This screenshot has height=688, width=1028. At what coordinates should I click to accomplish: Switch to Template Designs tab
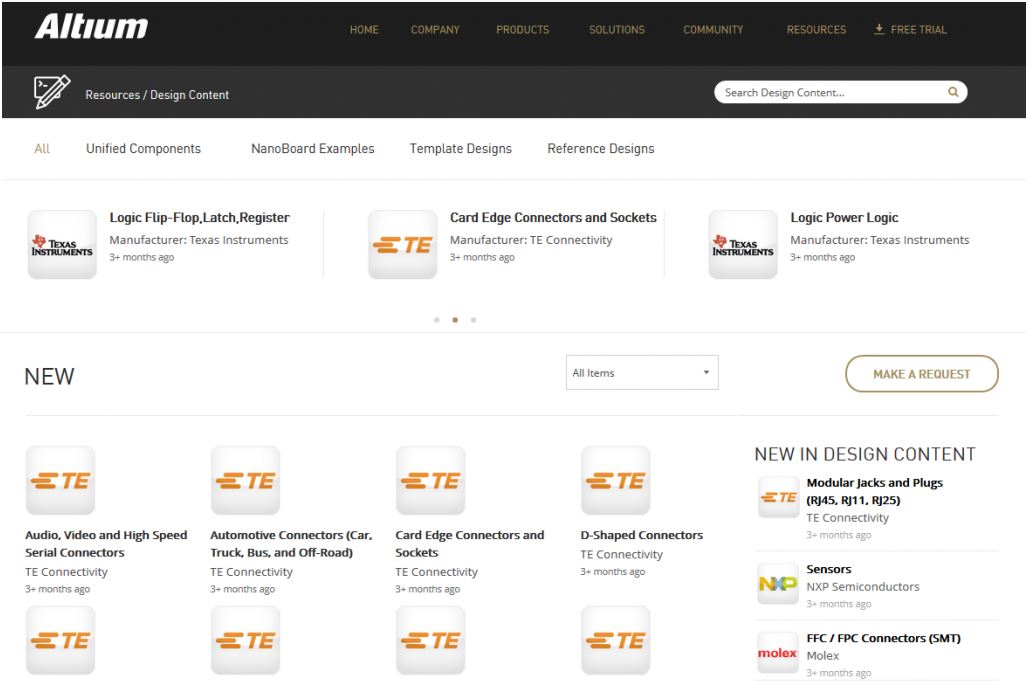point(461,149)
